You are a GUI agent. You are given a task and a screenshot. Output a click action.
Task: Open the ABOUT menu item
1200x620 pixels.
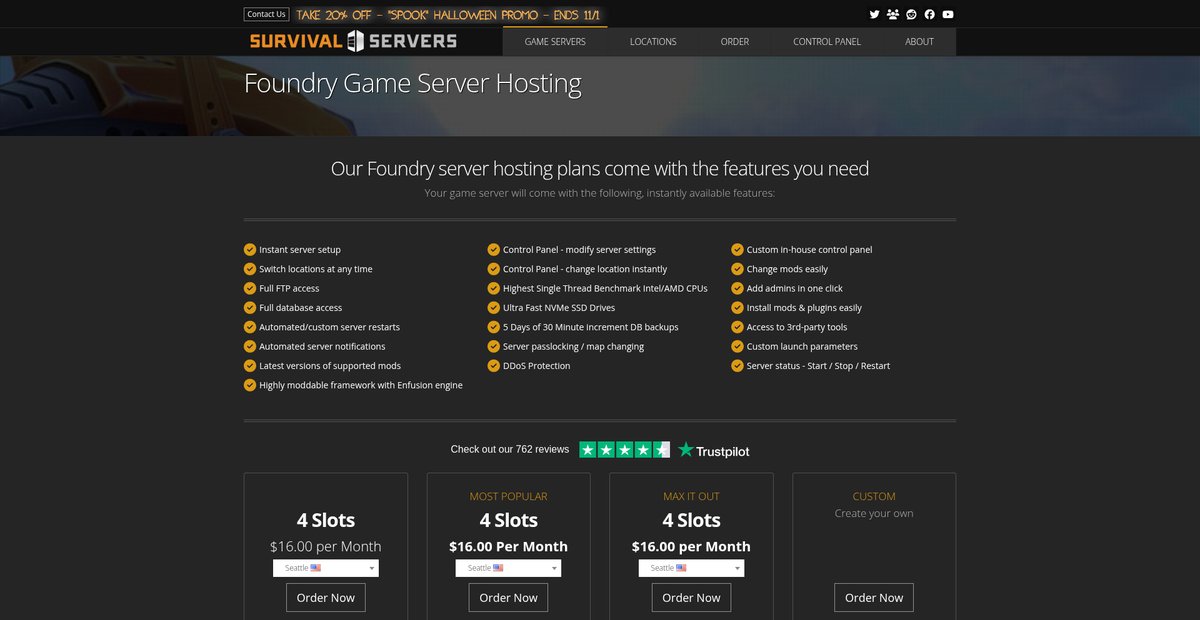click(919, 42)
